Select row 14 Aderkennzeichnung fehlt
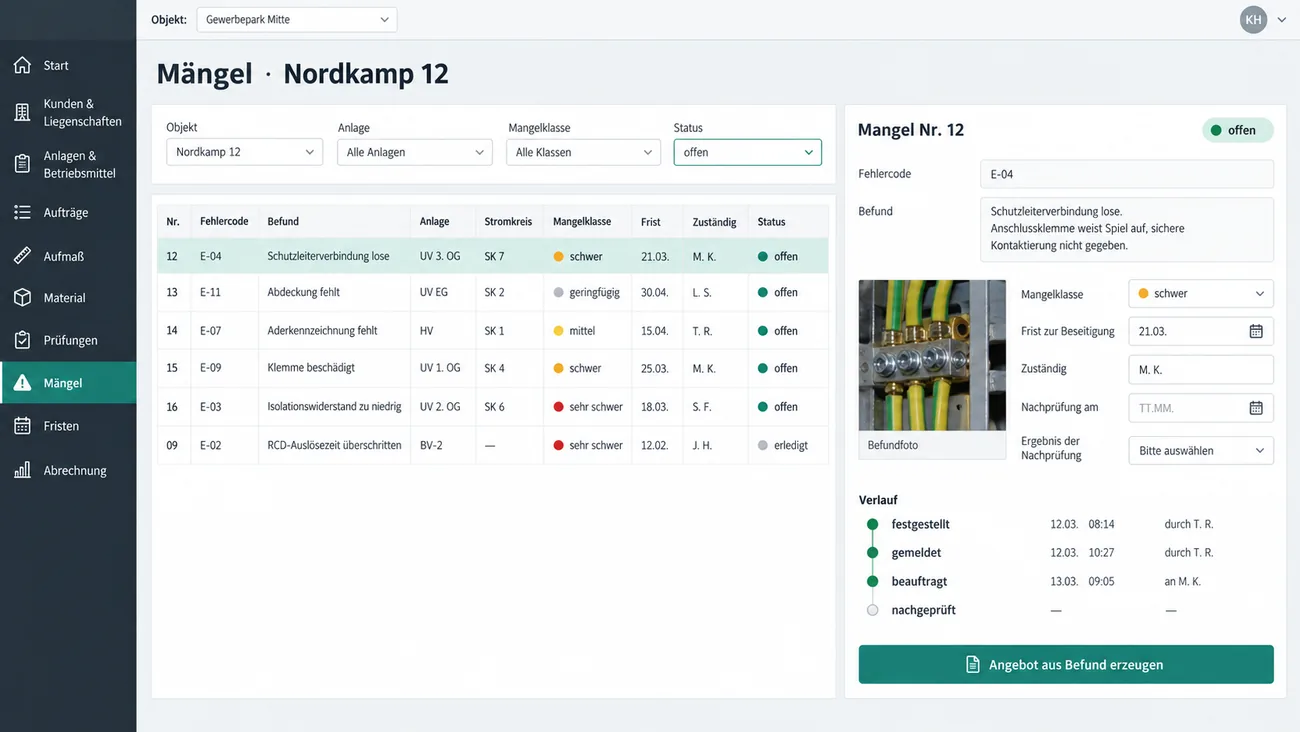This screenshot has height=732, width=1300. pos(493,331)
